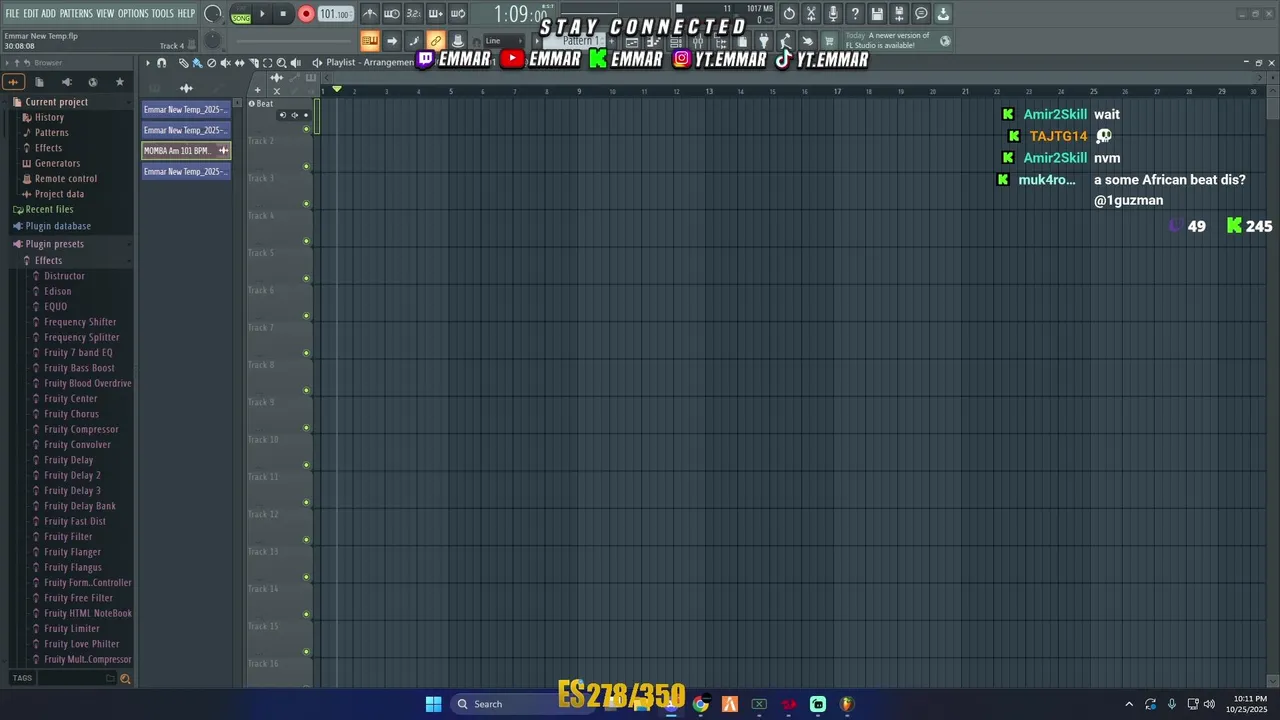The height and width of the screenshot is (720, 1280).
Task: Toggle typing keyboard to piano icon
Action: click(x=370, y=41)
